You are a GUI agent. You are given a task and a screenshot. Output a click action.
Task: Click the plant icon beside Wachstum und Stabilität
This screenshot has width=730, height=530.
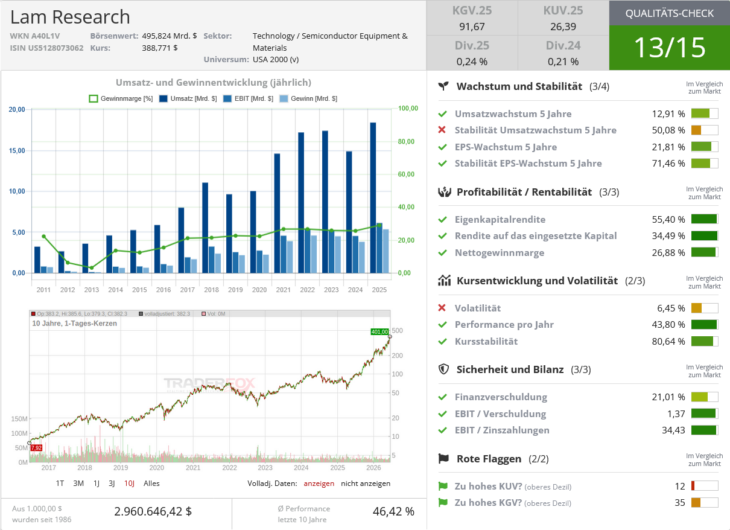coord(444,86)
